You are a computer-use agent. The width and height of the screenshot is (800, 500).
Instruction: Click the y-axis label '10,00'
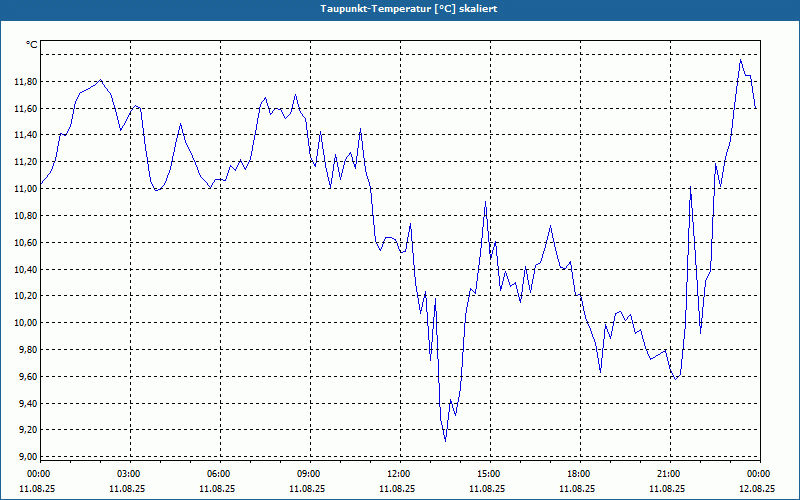click(26, 323)
